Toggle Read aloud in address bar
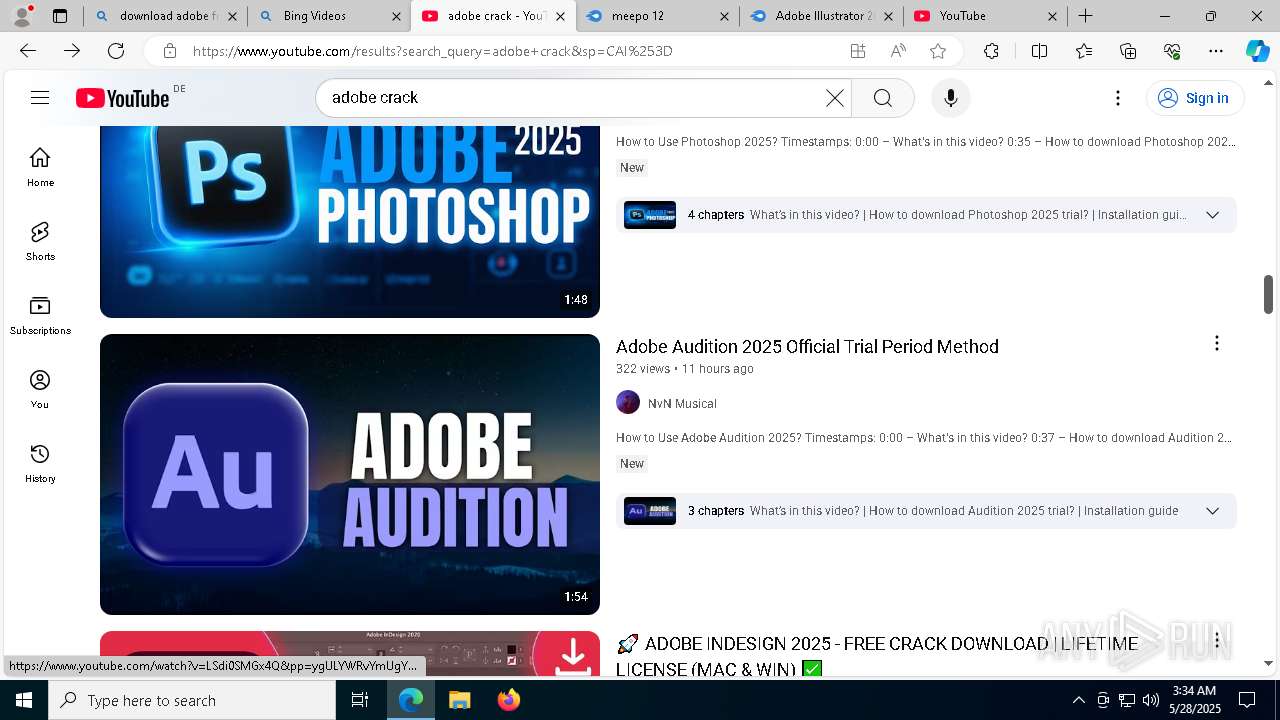 tap(897, 51)
